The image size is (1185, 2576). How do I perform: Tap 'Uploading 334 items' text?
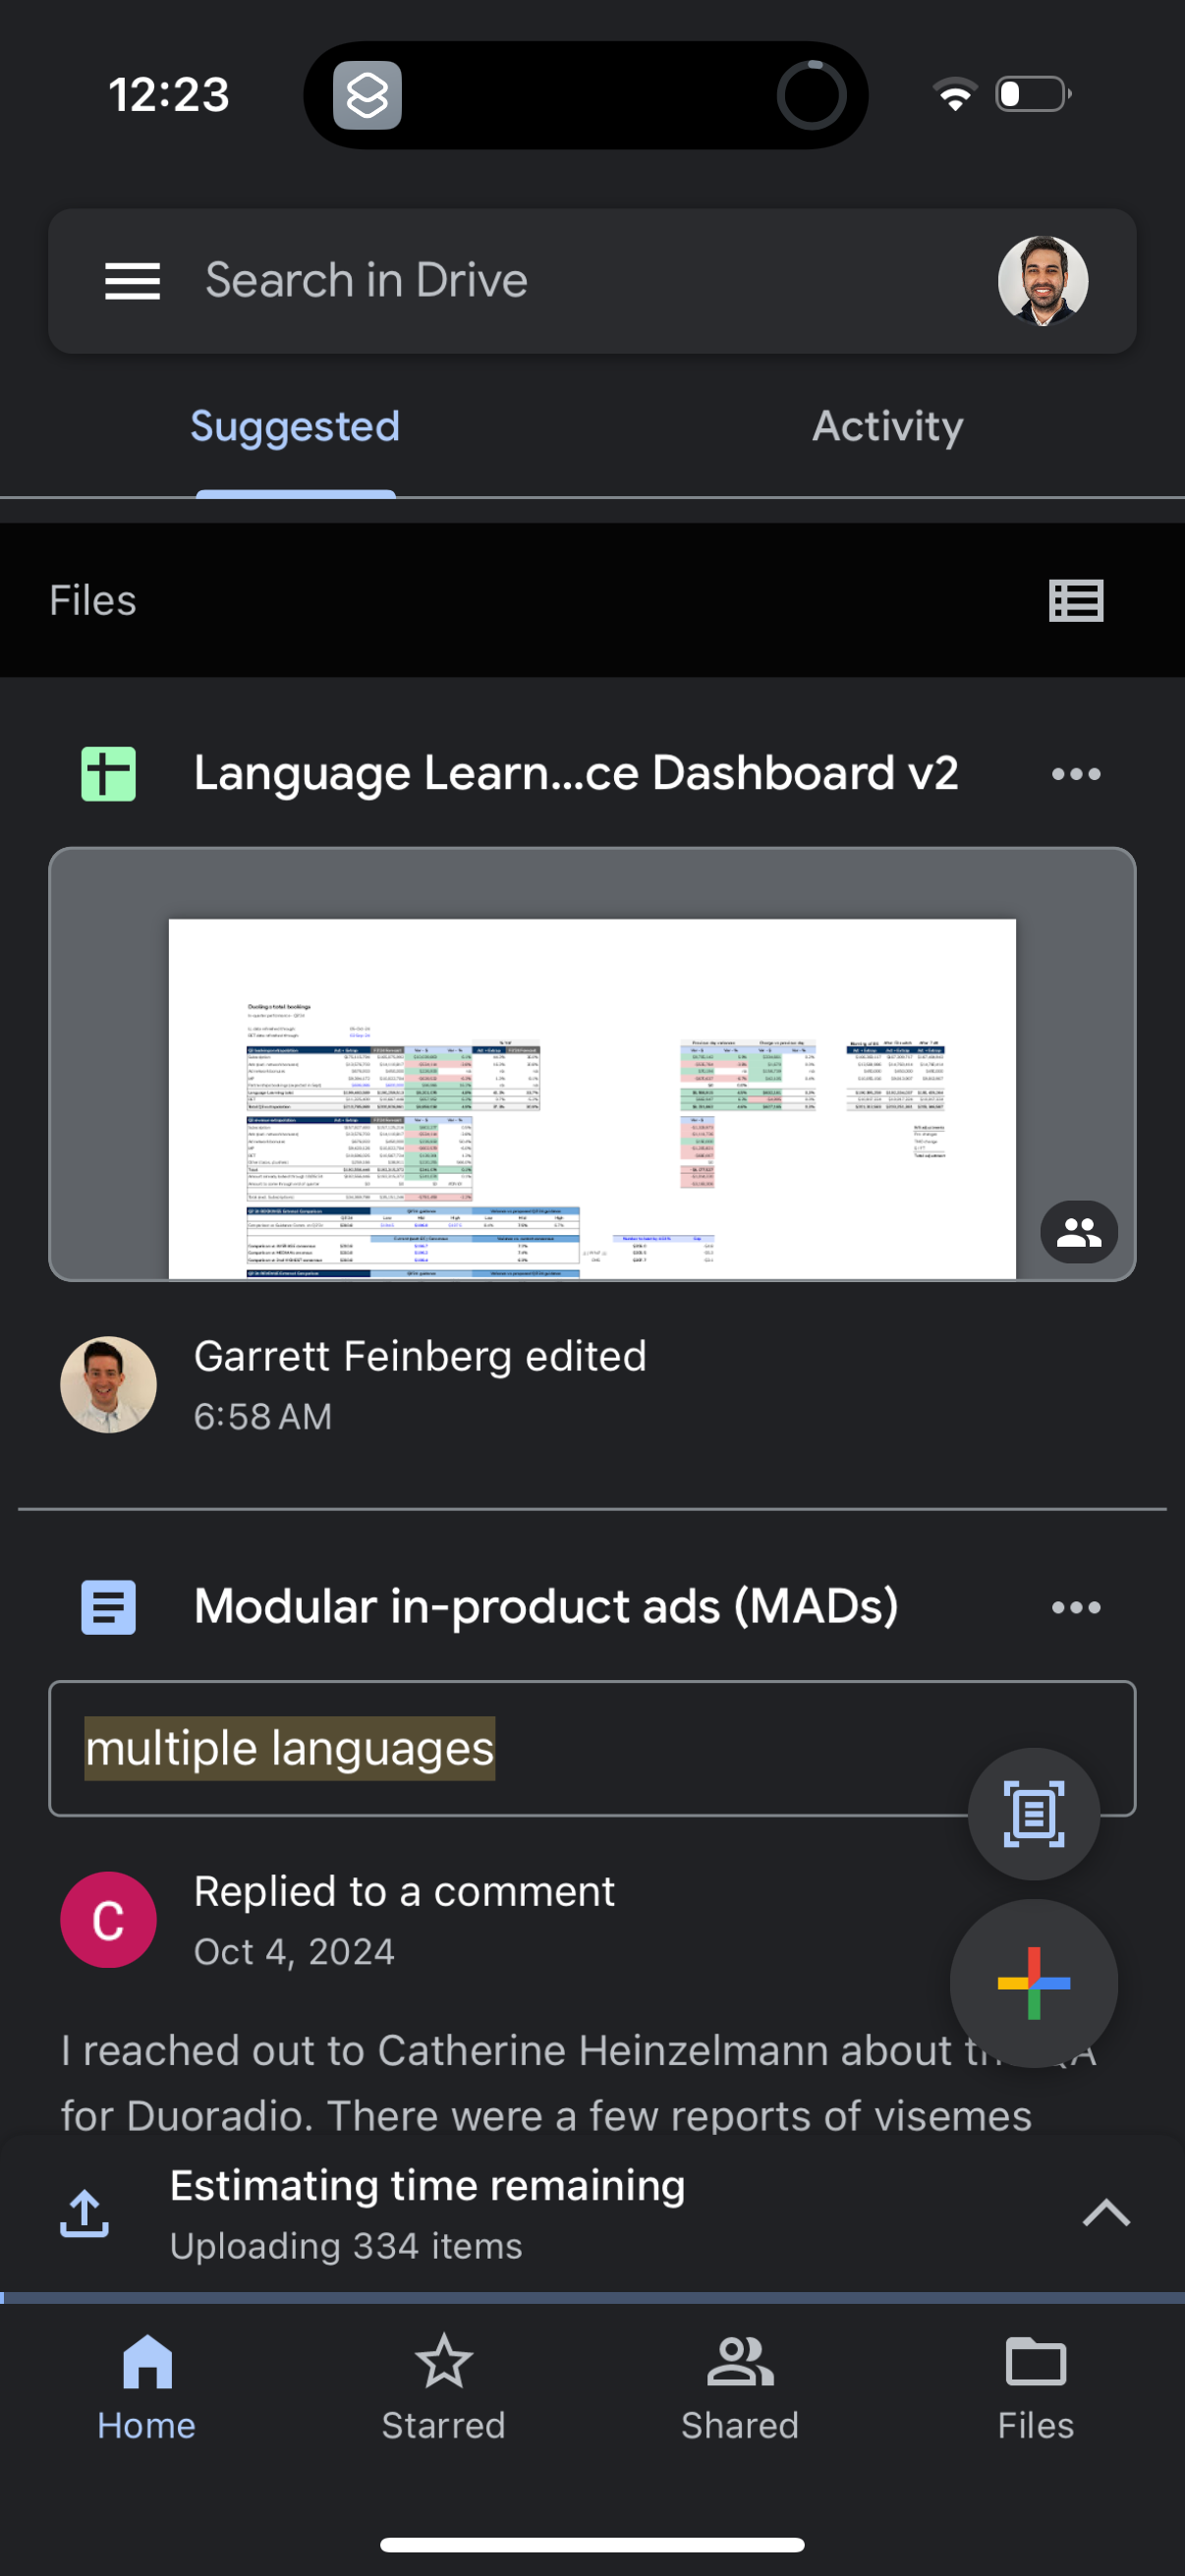[346, 2247]
